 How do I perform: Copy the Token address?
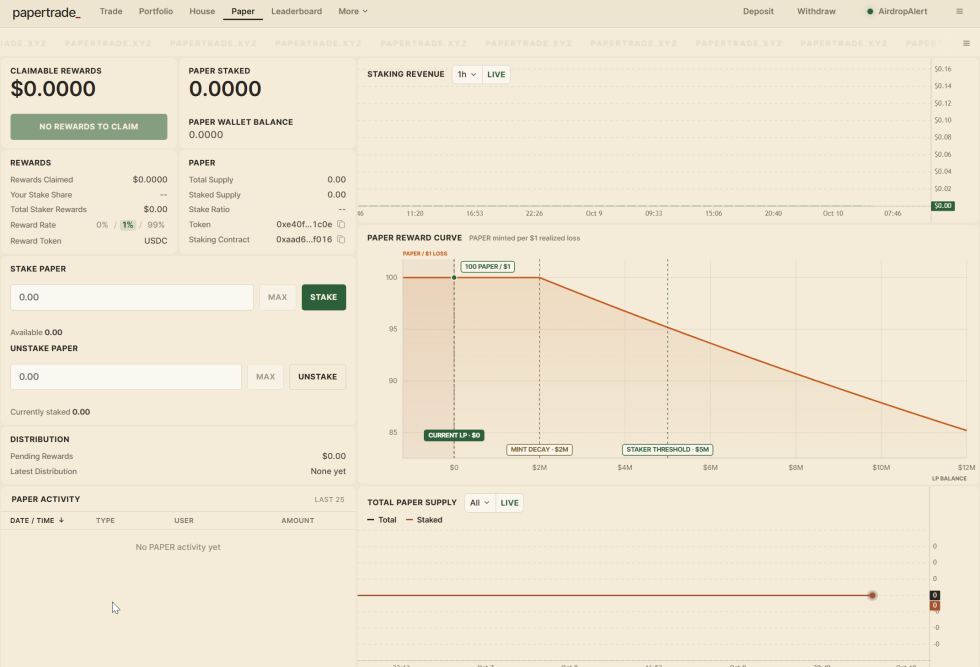pos(341,224)
